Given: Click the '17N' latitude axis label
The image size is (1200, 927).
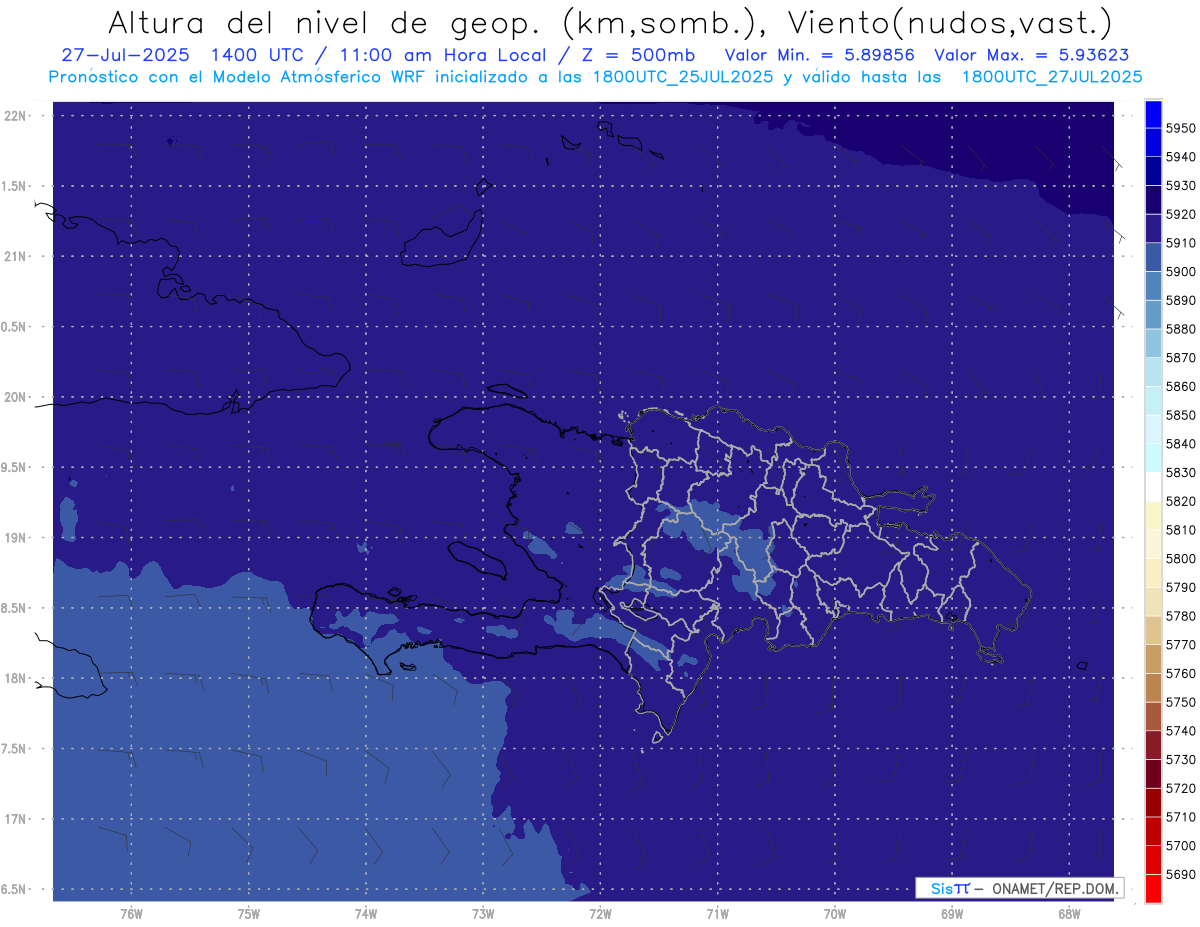Looking at the screenshot, I should point(17,819).
